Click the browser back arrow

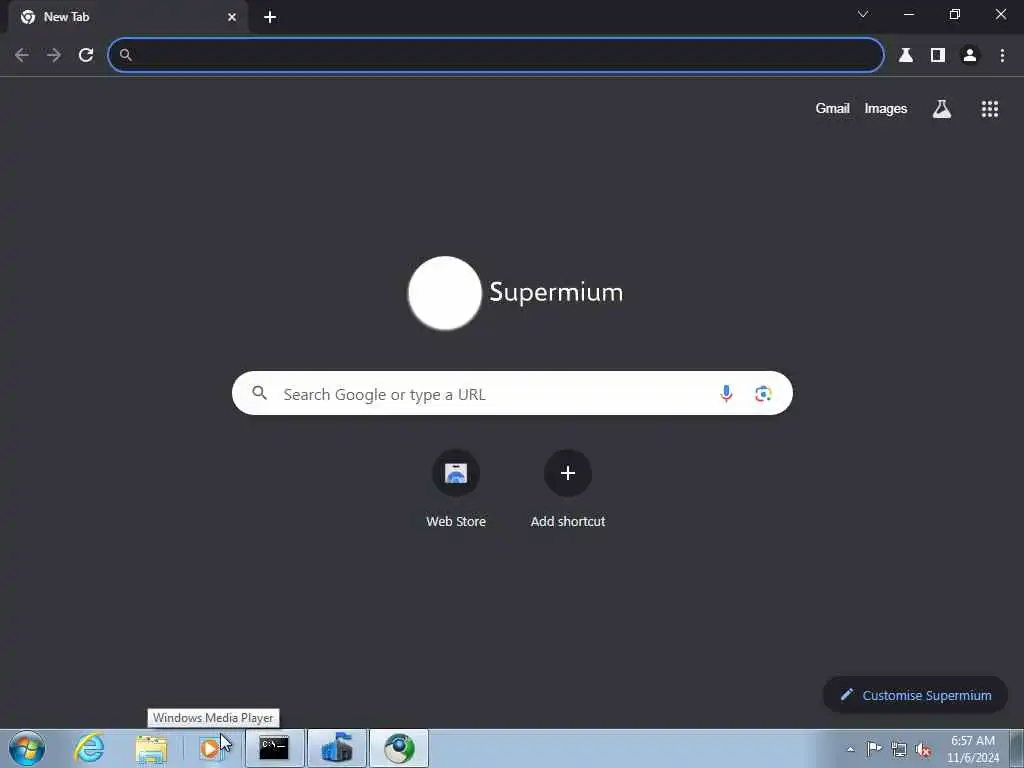coord(22,55)
